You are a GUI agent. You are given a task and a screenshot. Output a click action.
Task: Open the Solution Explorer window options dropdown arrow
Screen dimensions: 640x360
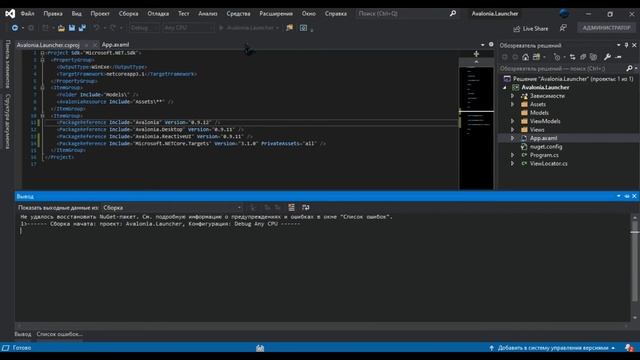[x=618, y=45]
